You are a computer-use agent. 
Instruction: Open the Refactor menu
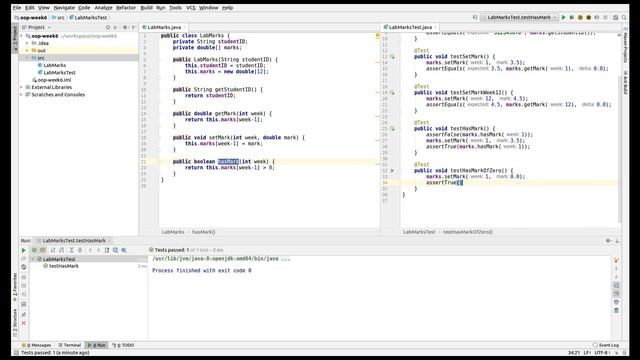[126, 8]
